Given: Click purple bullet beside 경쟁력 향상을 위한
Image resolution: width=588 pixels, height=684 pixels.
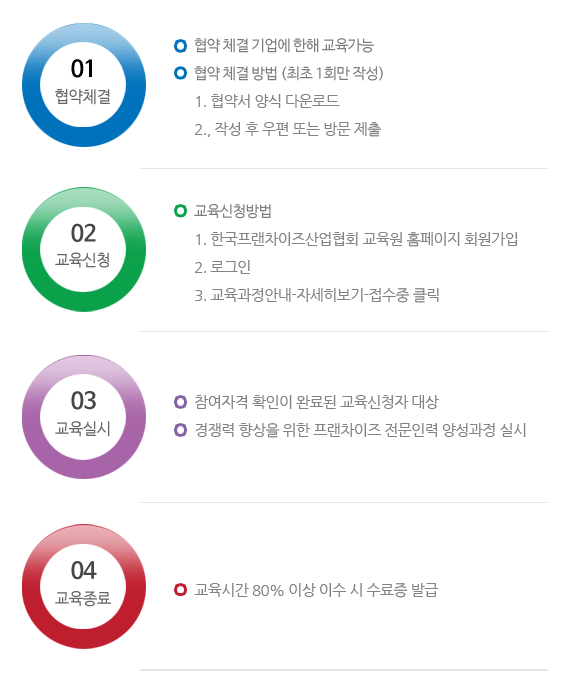Looking at the screenshot, I should (180, 430).
